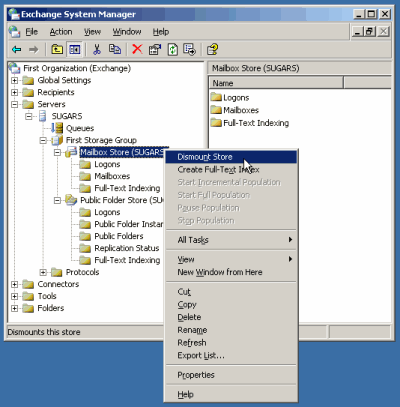The image size is (400, 407).
Task: Open the View submenu in context menu
Action: click(231, 259)
